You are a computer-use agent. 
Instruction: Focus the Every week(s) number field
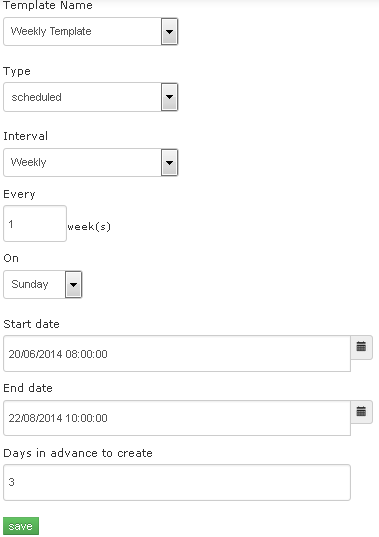coord(35,224)
